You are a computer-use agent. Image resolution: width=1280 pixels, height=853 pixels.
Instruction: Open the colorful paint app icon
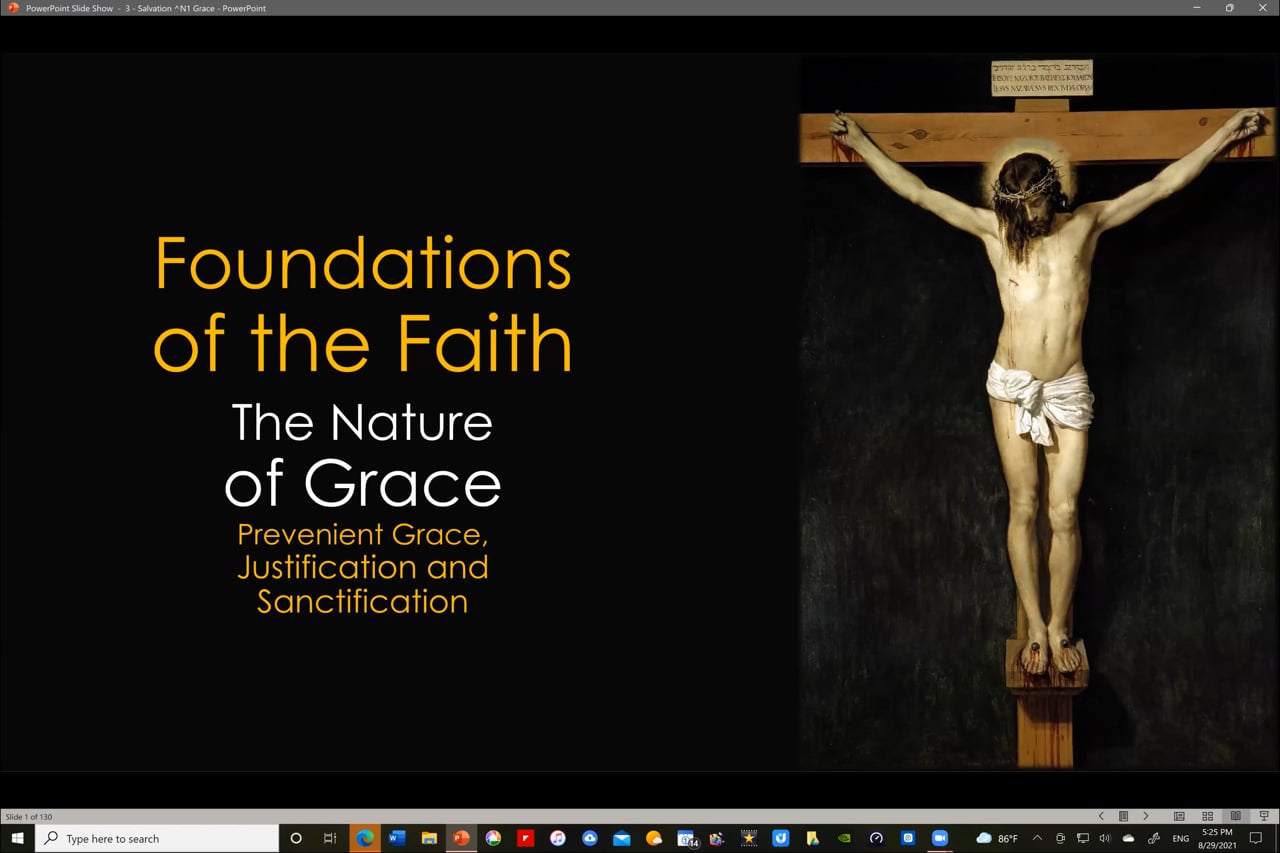point(716,838)
